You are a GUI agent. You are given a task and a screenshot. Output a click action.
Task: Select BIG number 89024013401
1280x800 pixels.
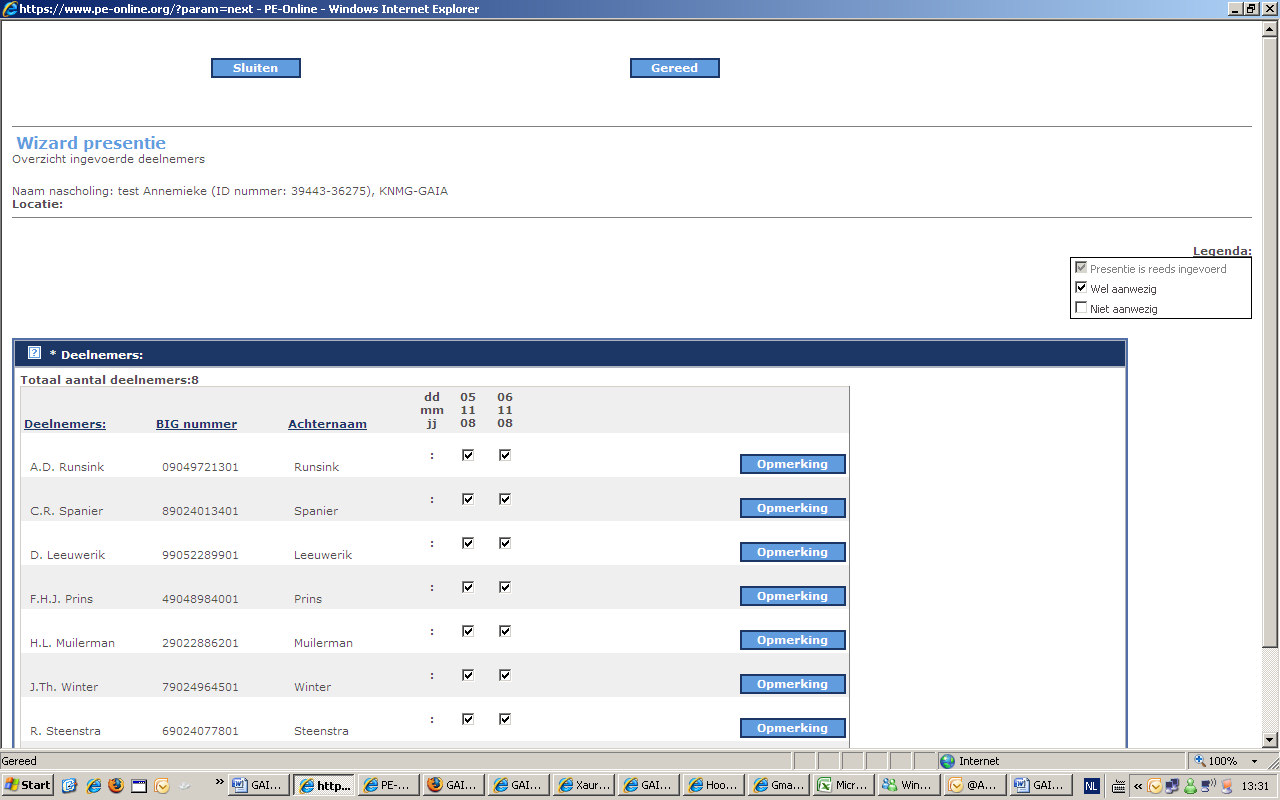[200, 511]
